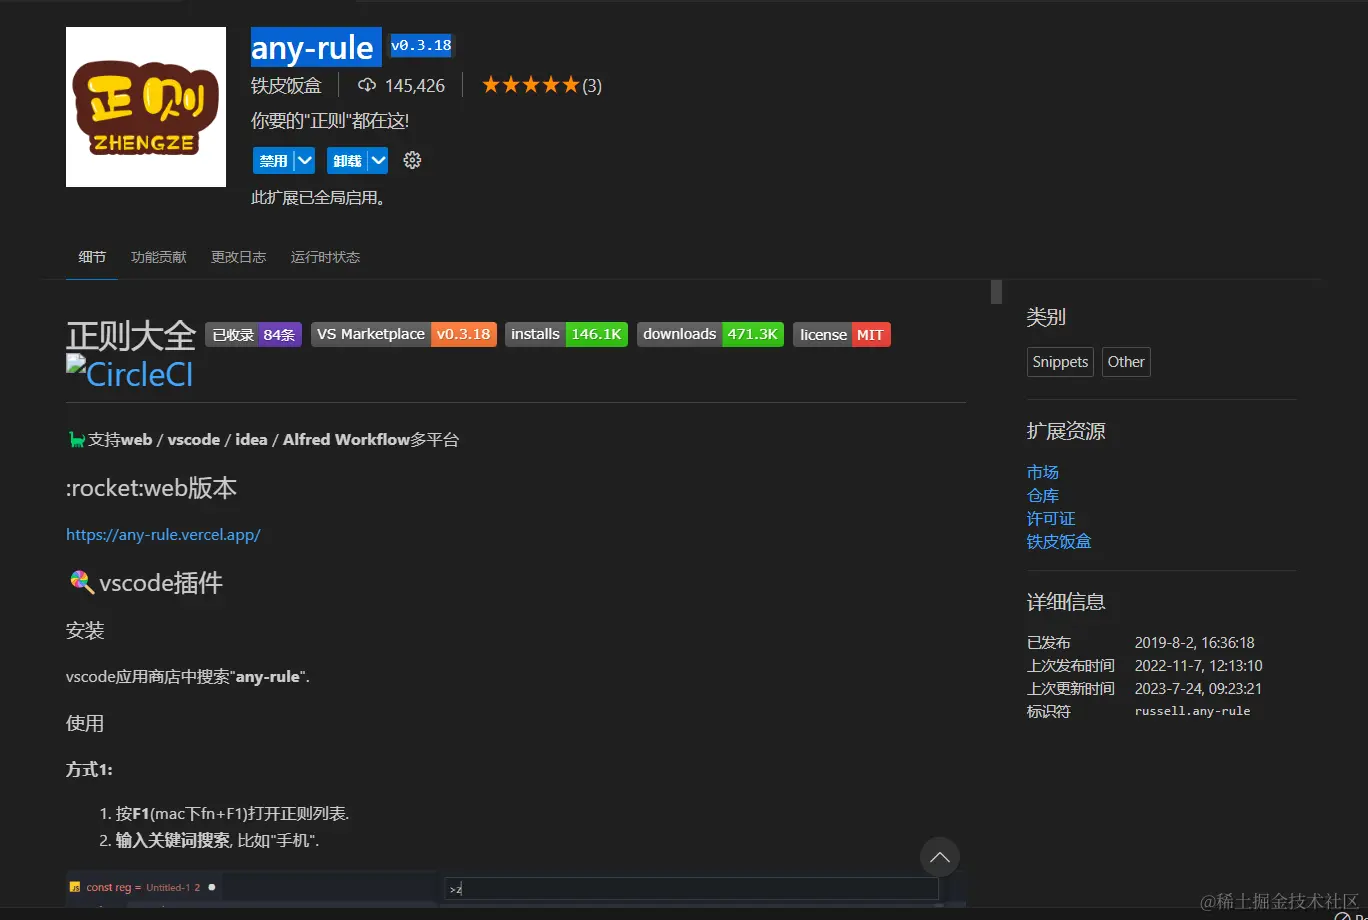Open the 许可证 license link
The width and height of the screenshot is (1368, 920).
pyautogui.click(x=1051, y=518)
